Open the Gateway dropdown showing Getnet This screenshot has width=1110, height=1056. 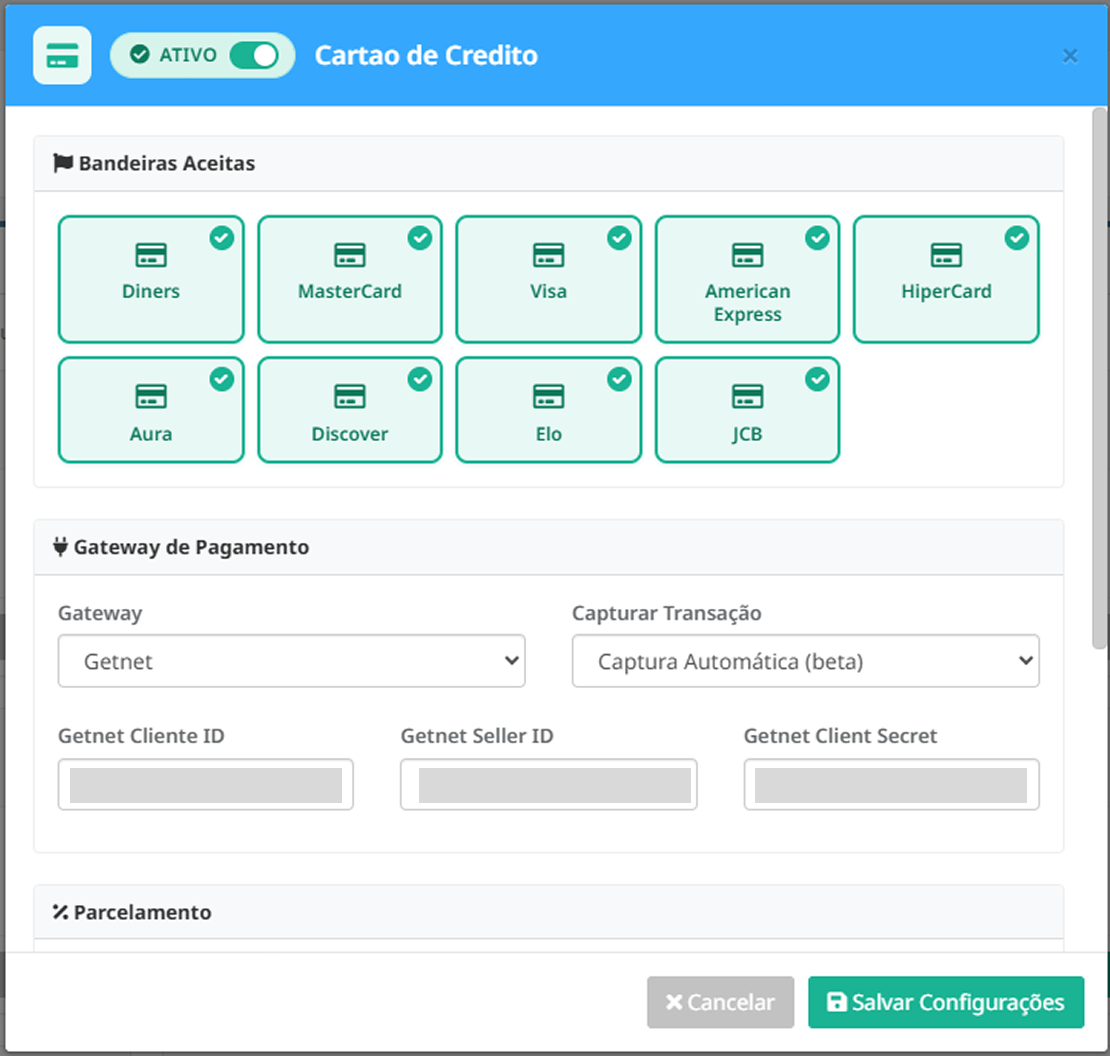[292, 661]
